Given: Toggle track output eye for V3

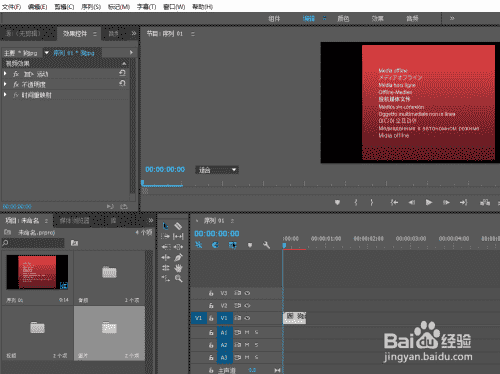Looking at the screenshot, I should [247, 293].
